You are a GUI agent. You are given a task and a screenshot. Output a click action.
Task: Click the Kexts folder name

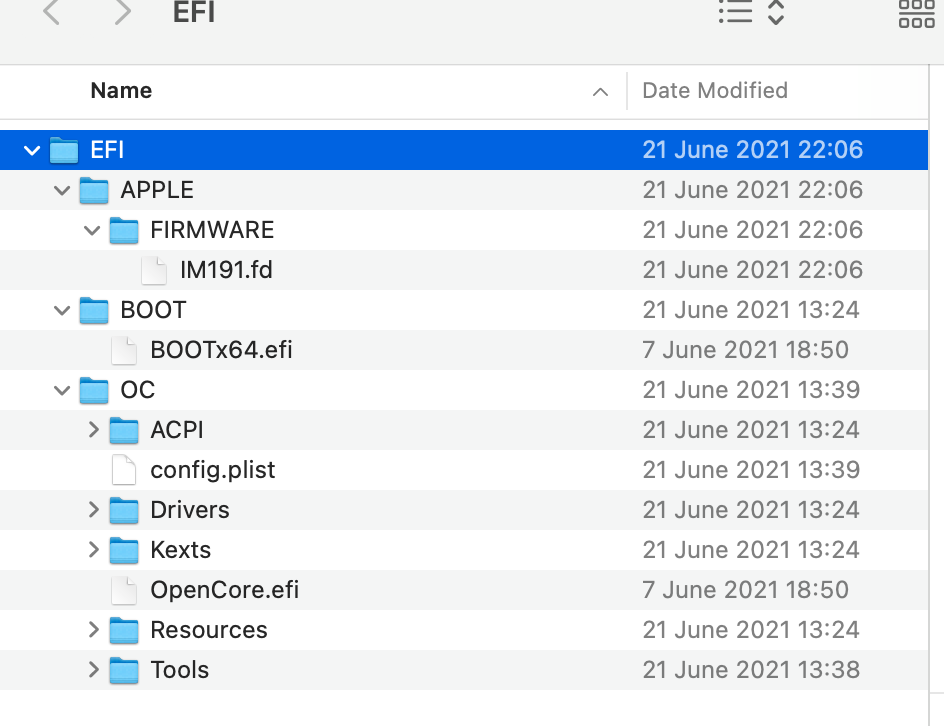(x=181, y=550)
